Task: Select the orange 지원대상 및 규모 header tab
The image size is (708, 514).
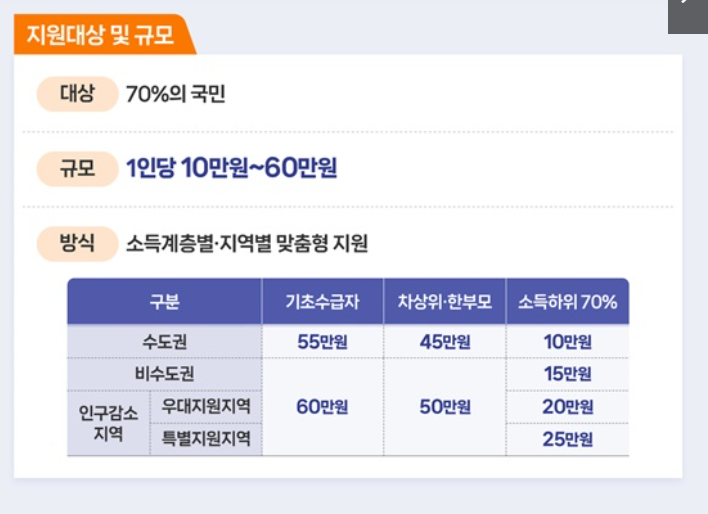Action: [105, 34]
